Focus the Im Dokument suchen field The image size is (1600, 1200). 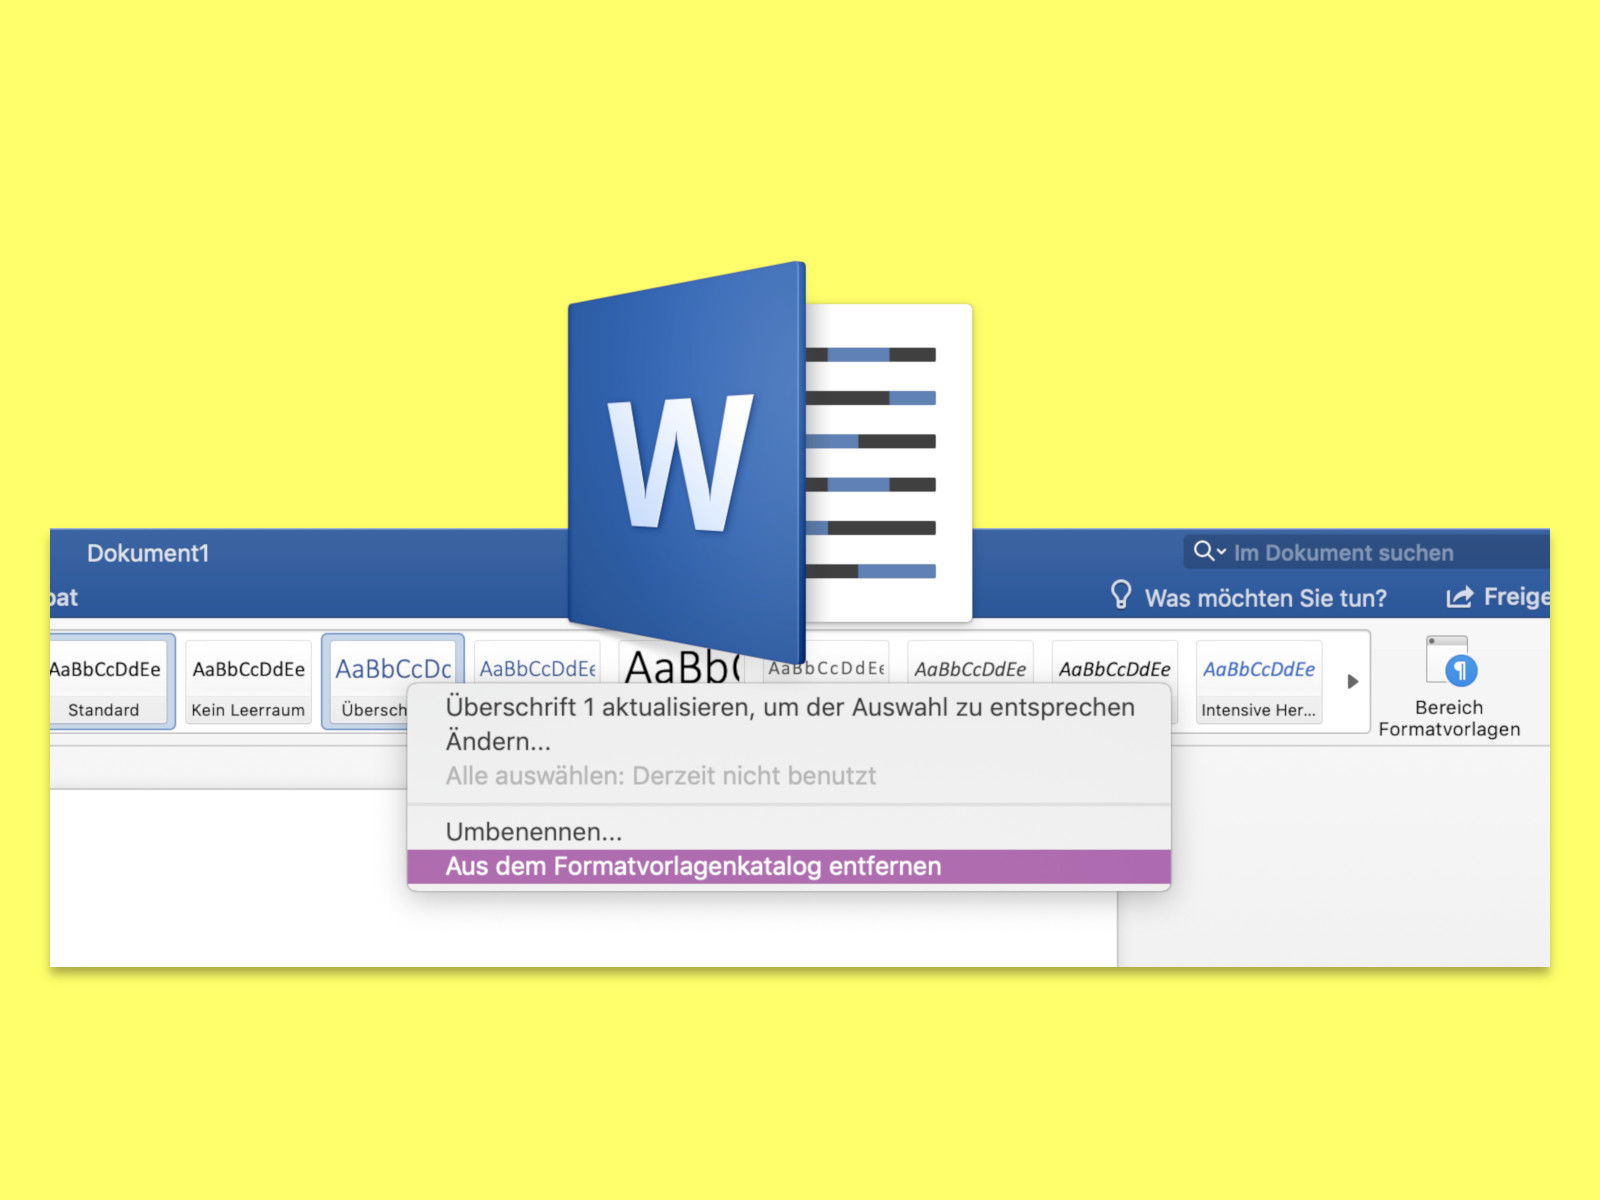tap(1367, 552)
